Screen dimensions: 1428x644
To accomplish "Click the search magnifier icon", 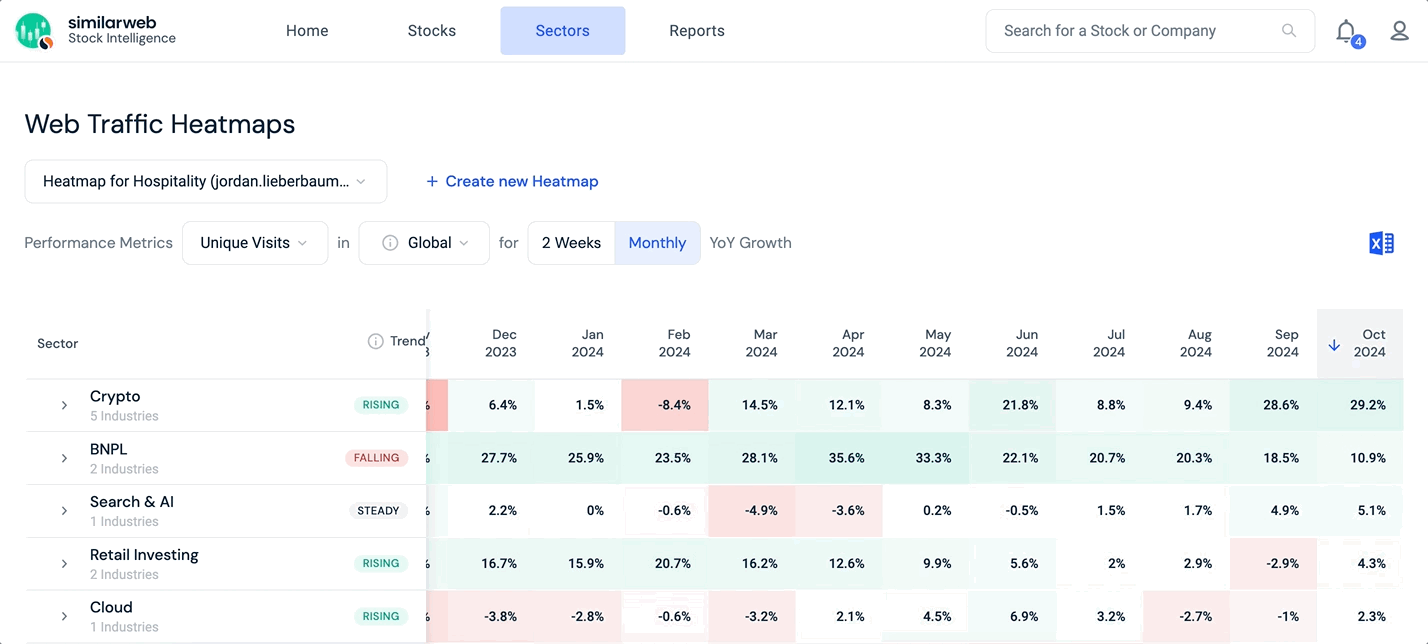I will pyautogui.click(x=1289, y=31).
